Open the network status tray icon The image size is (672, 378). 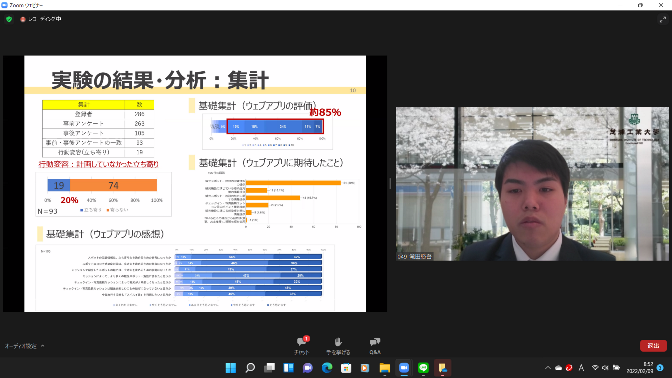(595, 368)
